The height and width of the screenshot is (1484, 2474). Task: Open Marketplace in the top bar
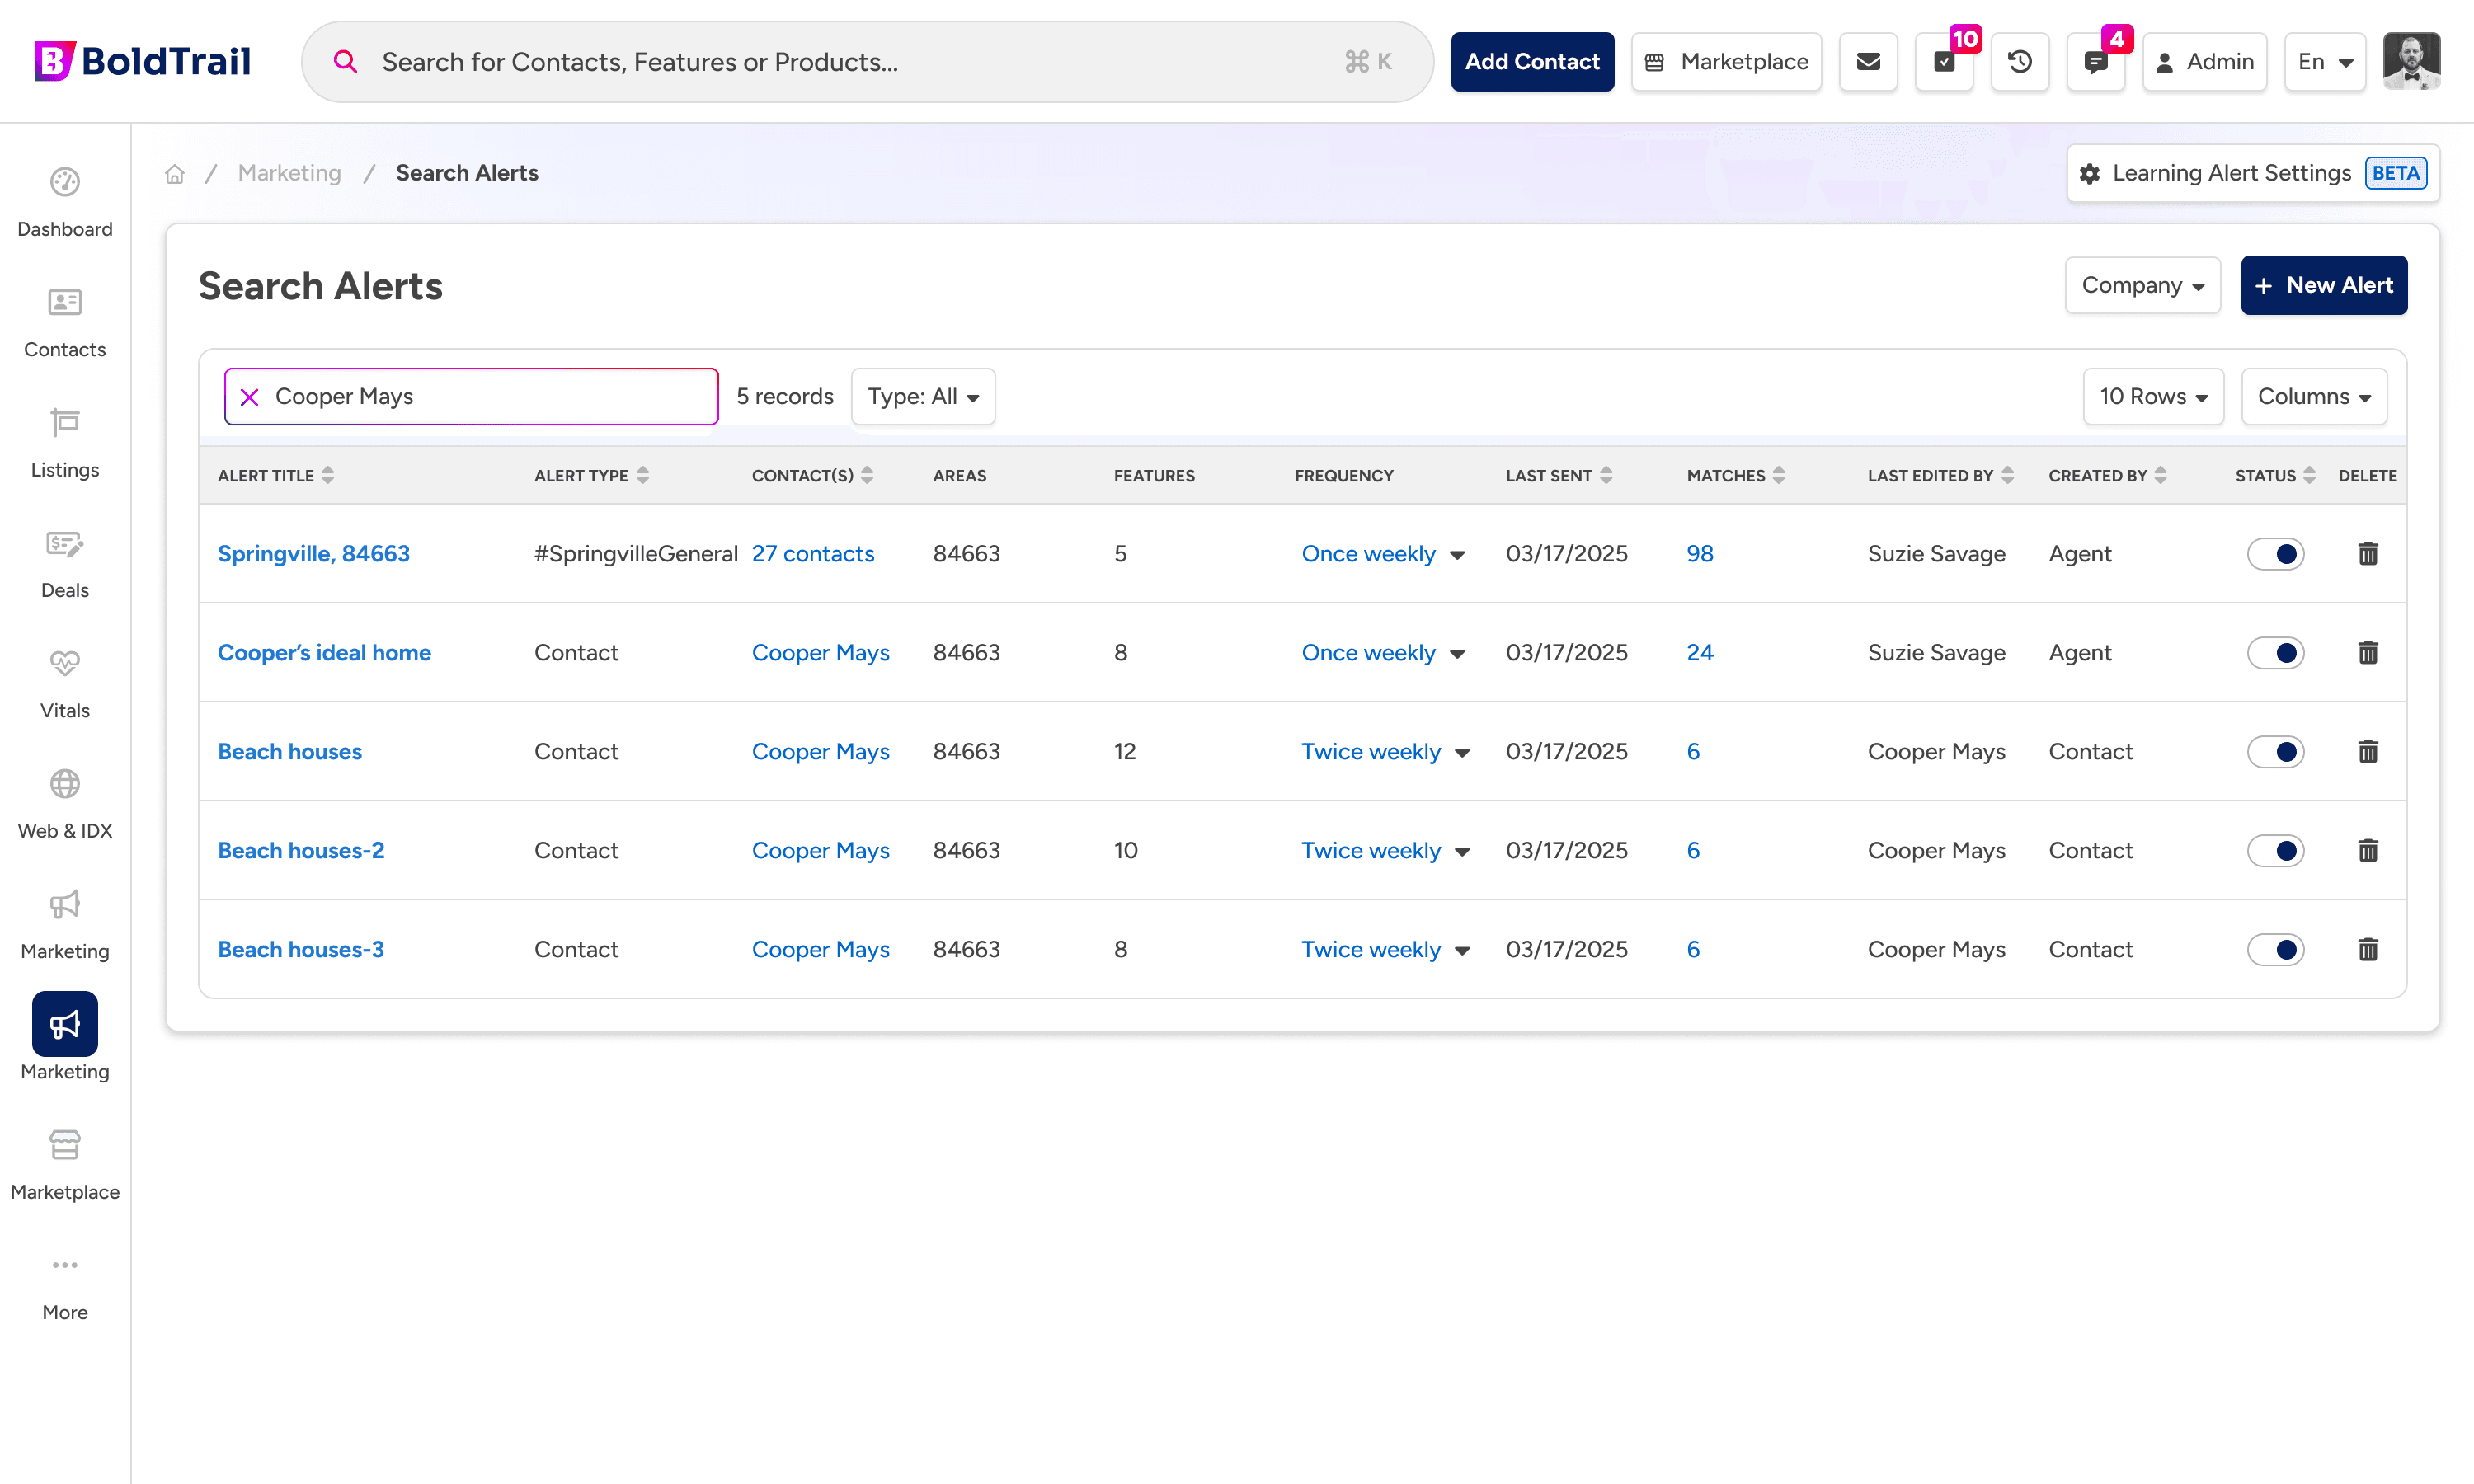click(x=1726, y=62)
